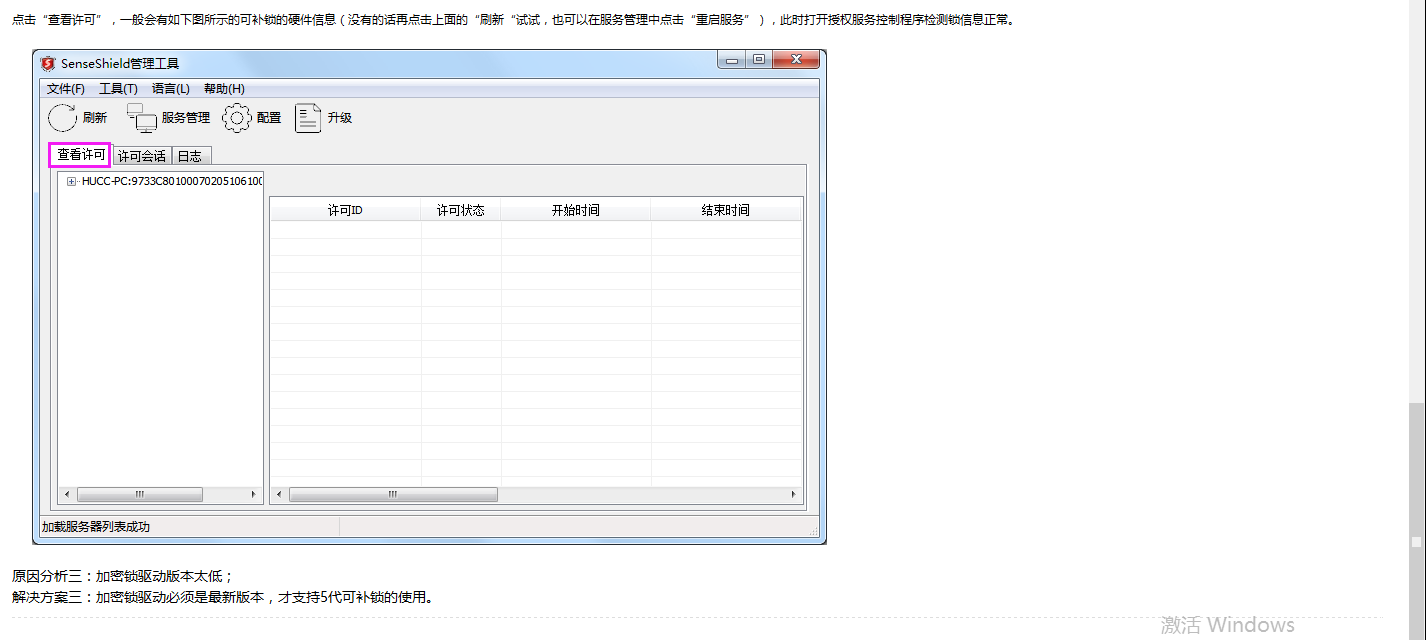Click the status bar resize grip
The image size is (1426, 640).
coord(813,530)
